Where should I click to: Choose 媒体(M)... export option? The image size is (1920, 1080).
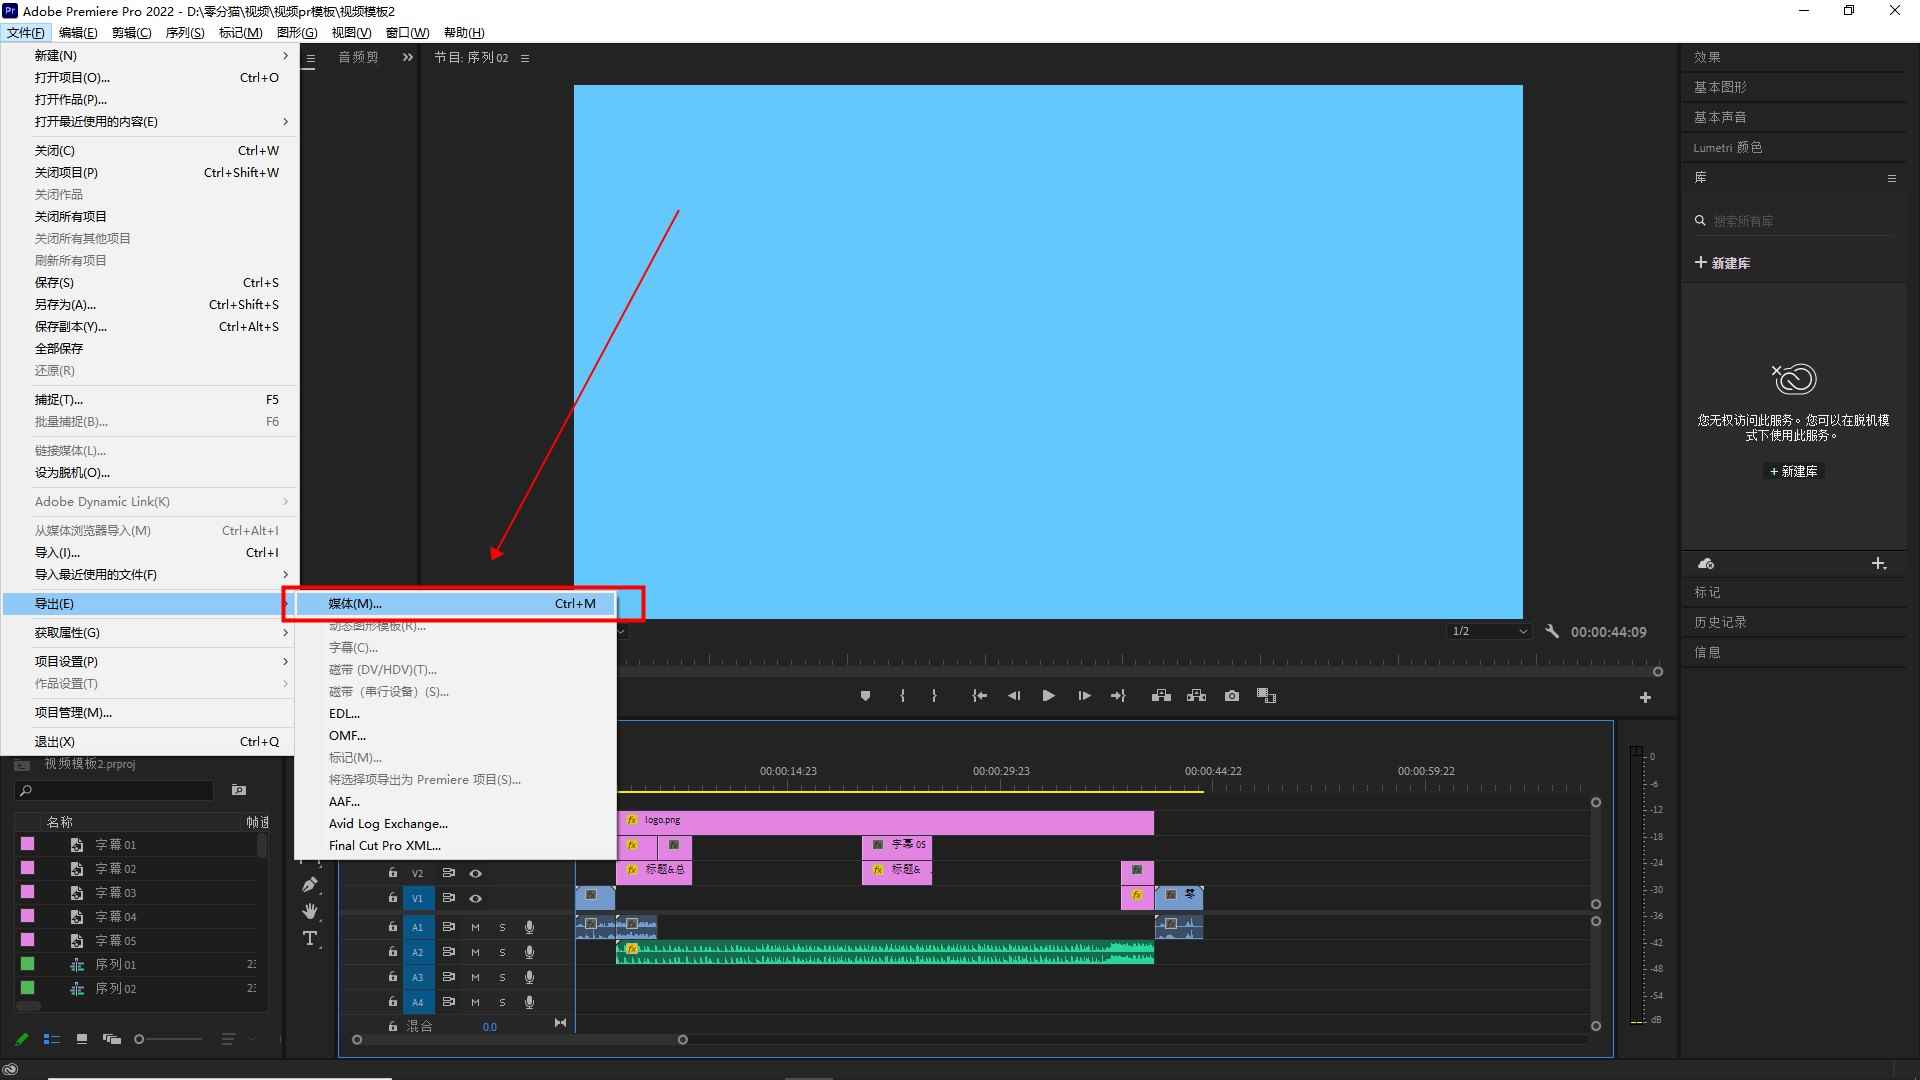click(x=355, y=604)
